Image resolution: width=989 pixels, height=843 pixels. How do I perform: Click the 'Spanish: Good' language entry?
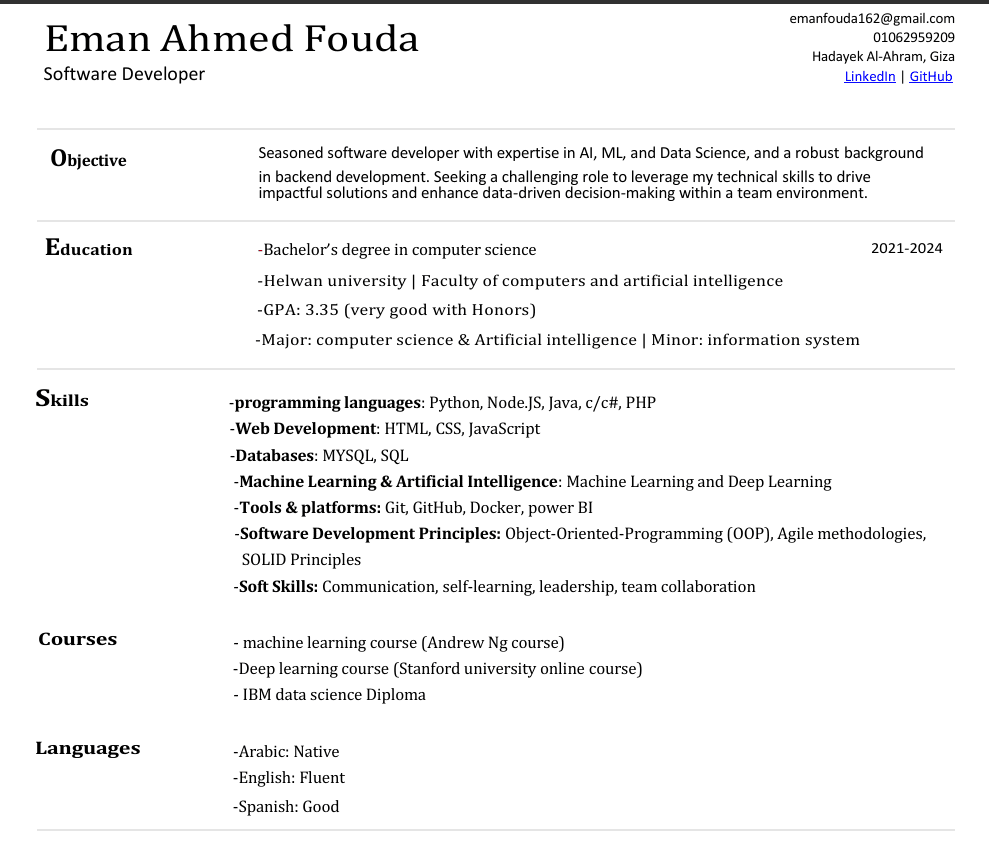coord(288,807)
